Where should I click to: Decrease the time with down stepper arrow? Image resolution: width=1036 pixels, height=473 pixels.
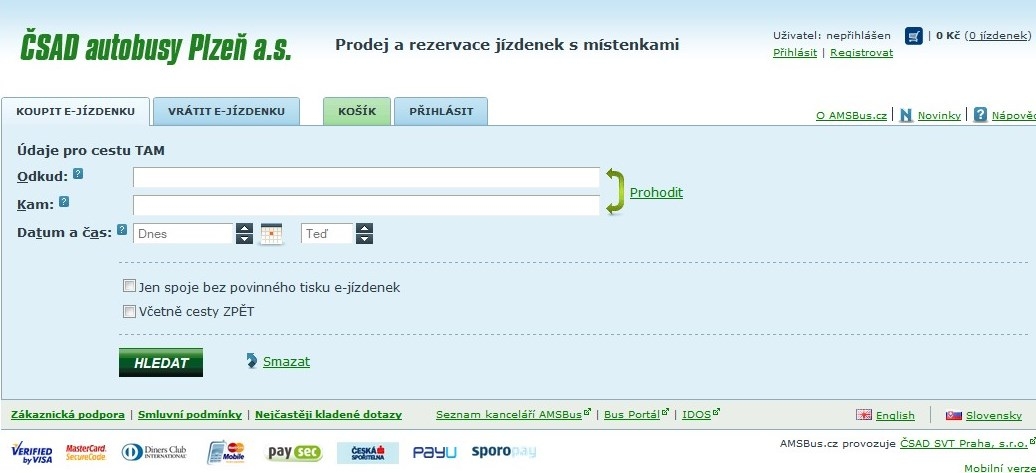coord(364,238)
